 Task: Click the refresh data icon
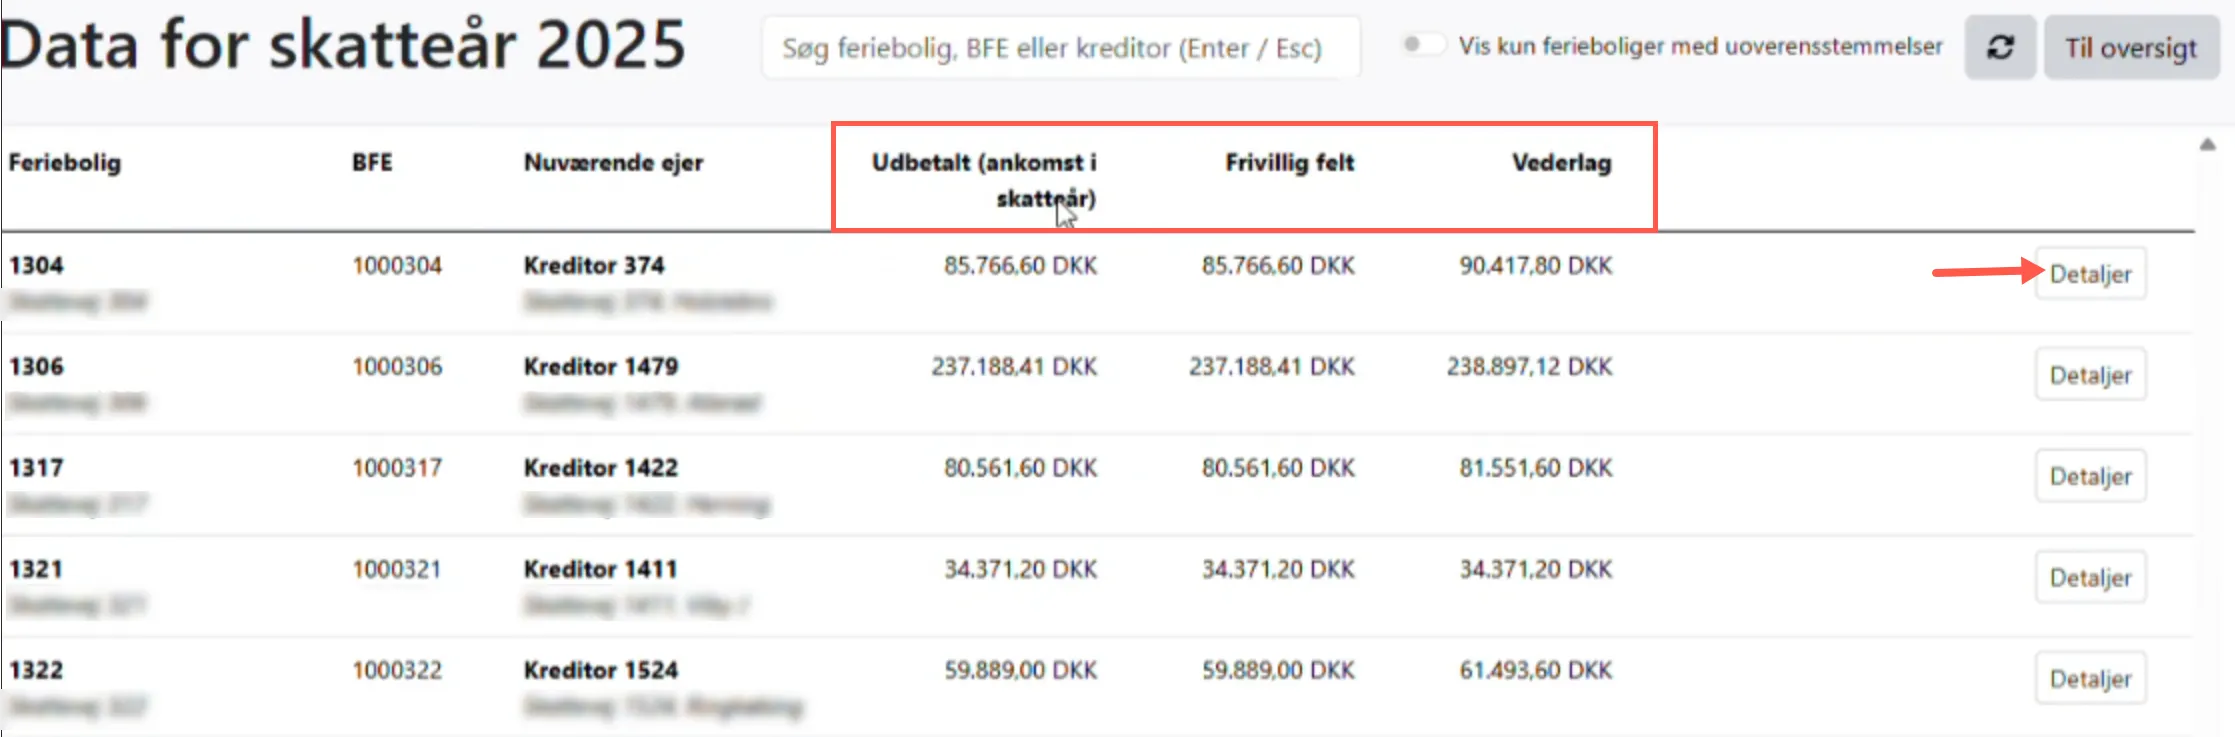(x=2000, y=46)
